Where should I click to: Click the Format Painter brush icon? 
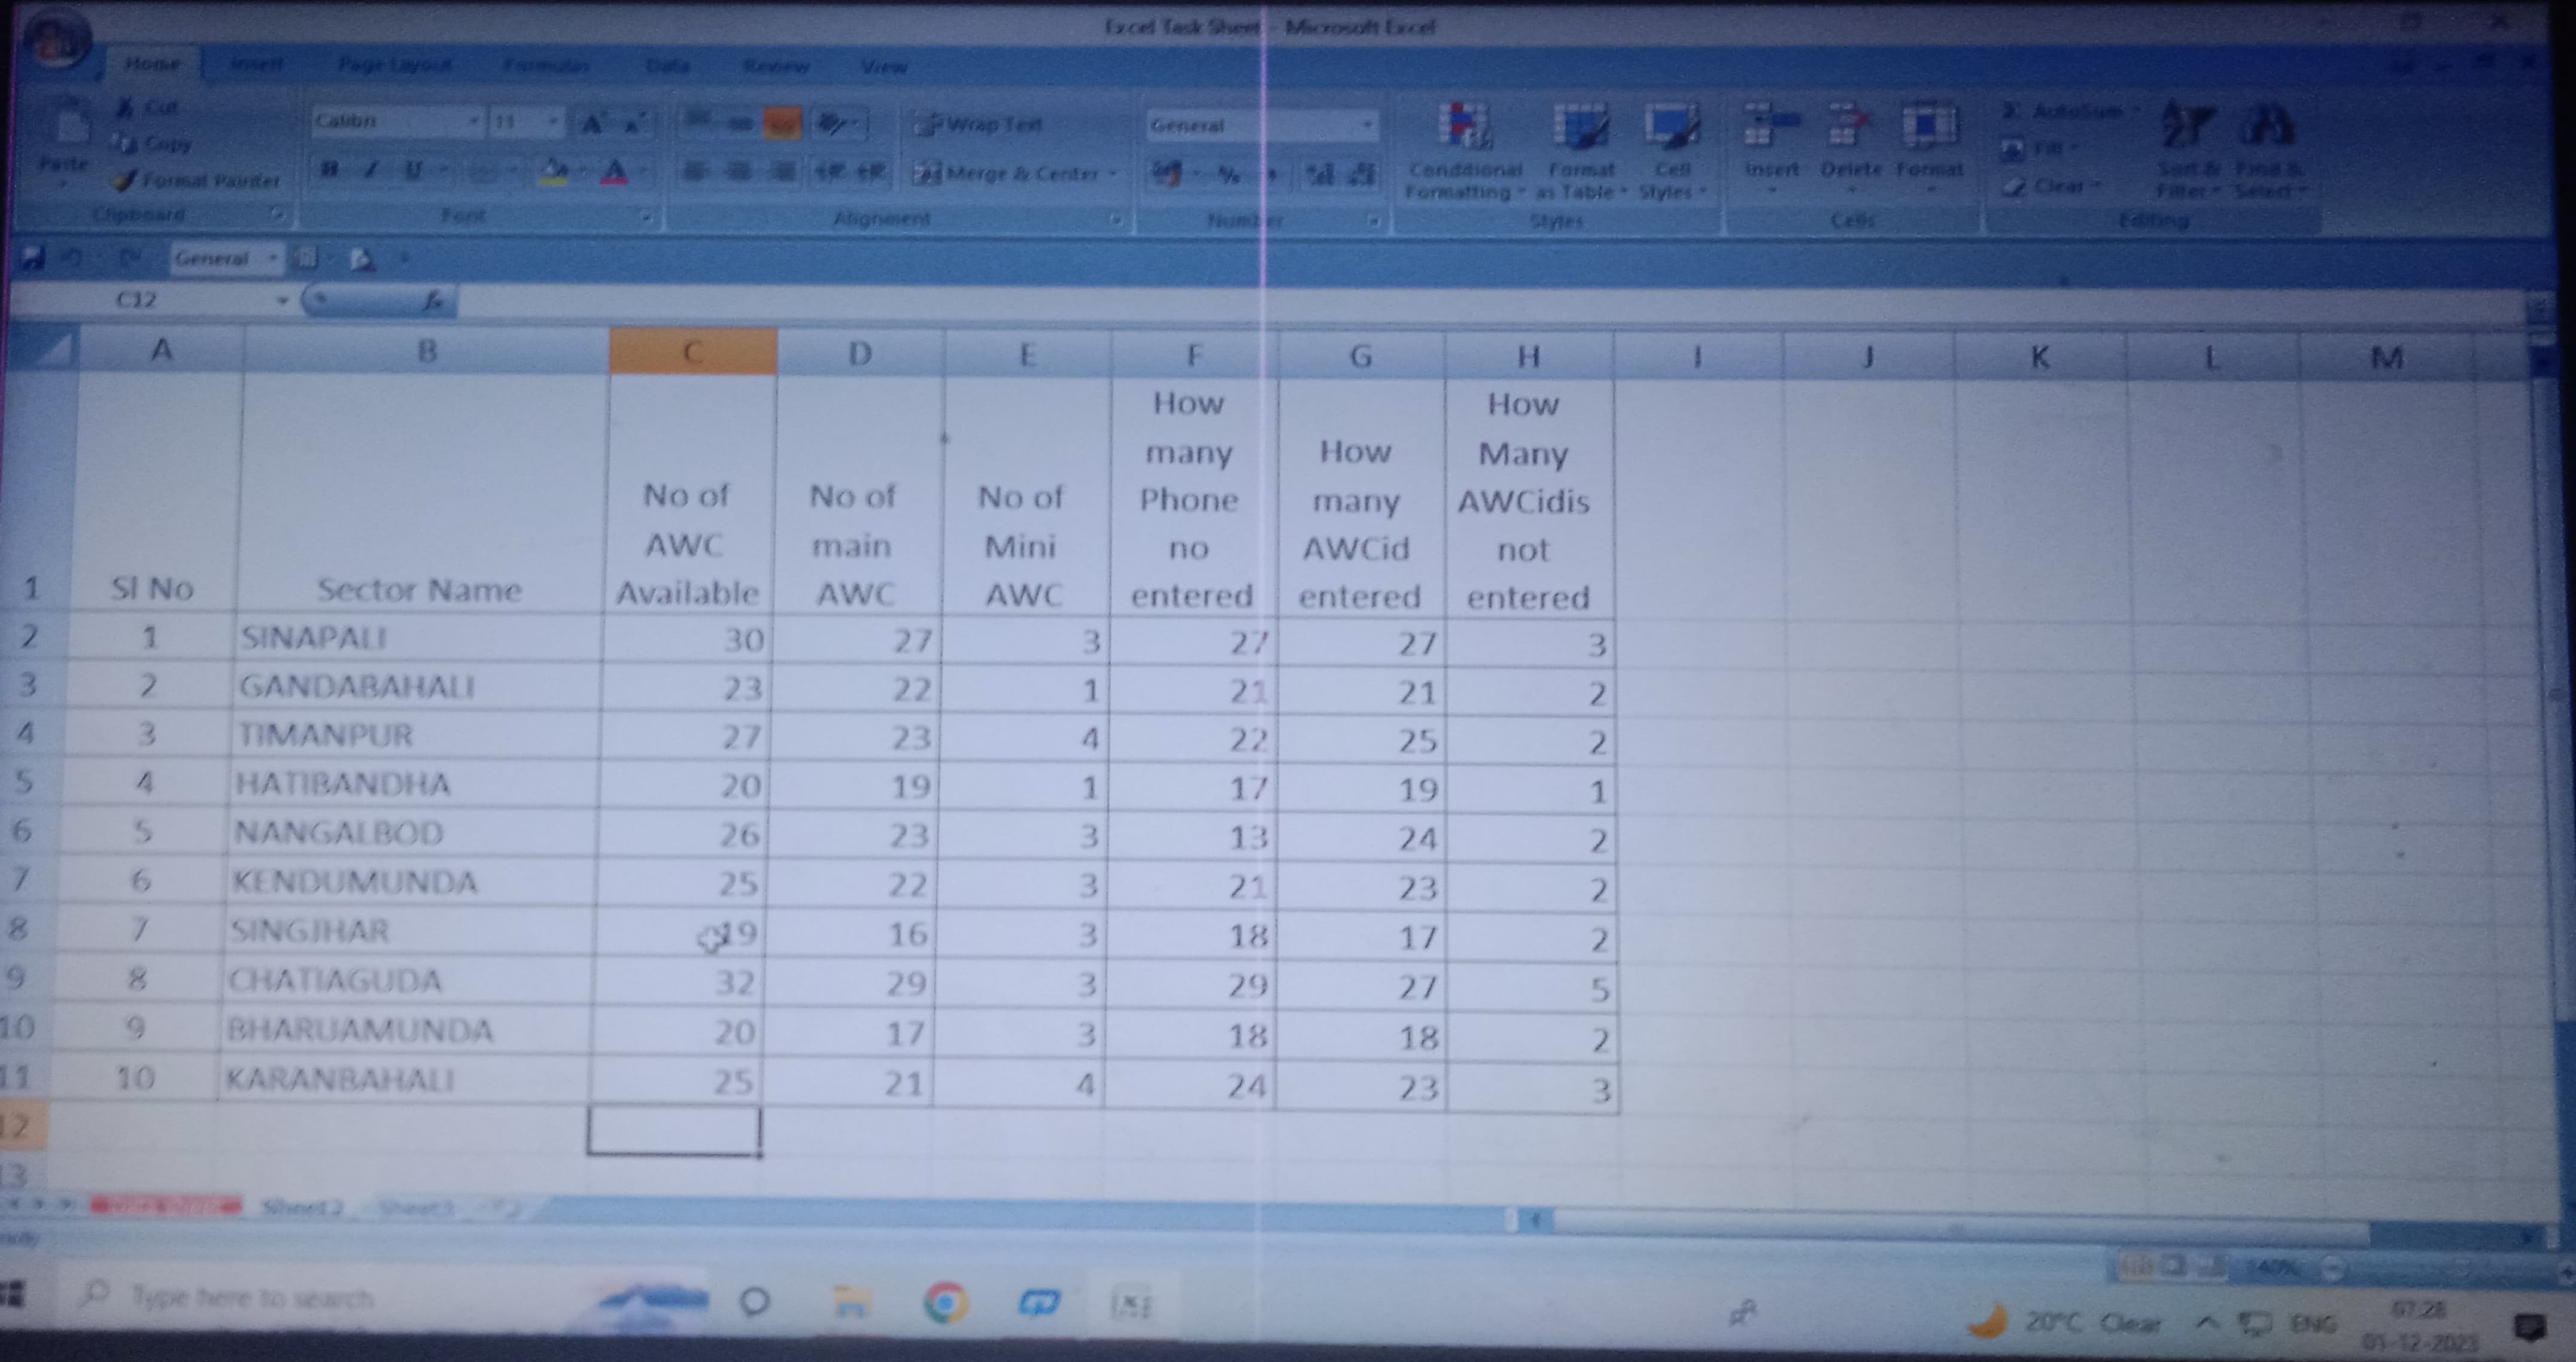click(126, 181)
